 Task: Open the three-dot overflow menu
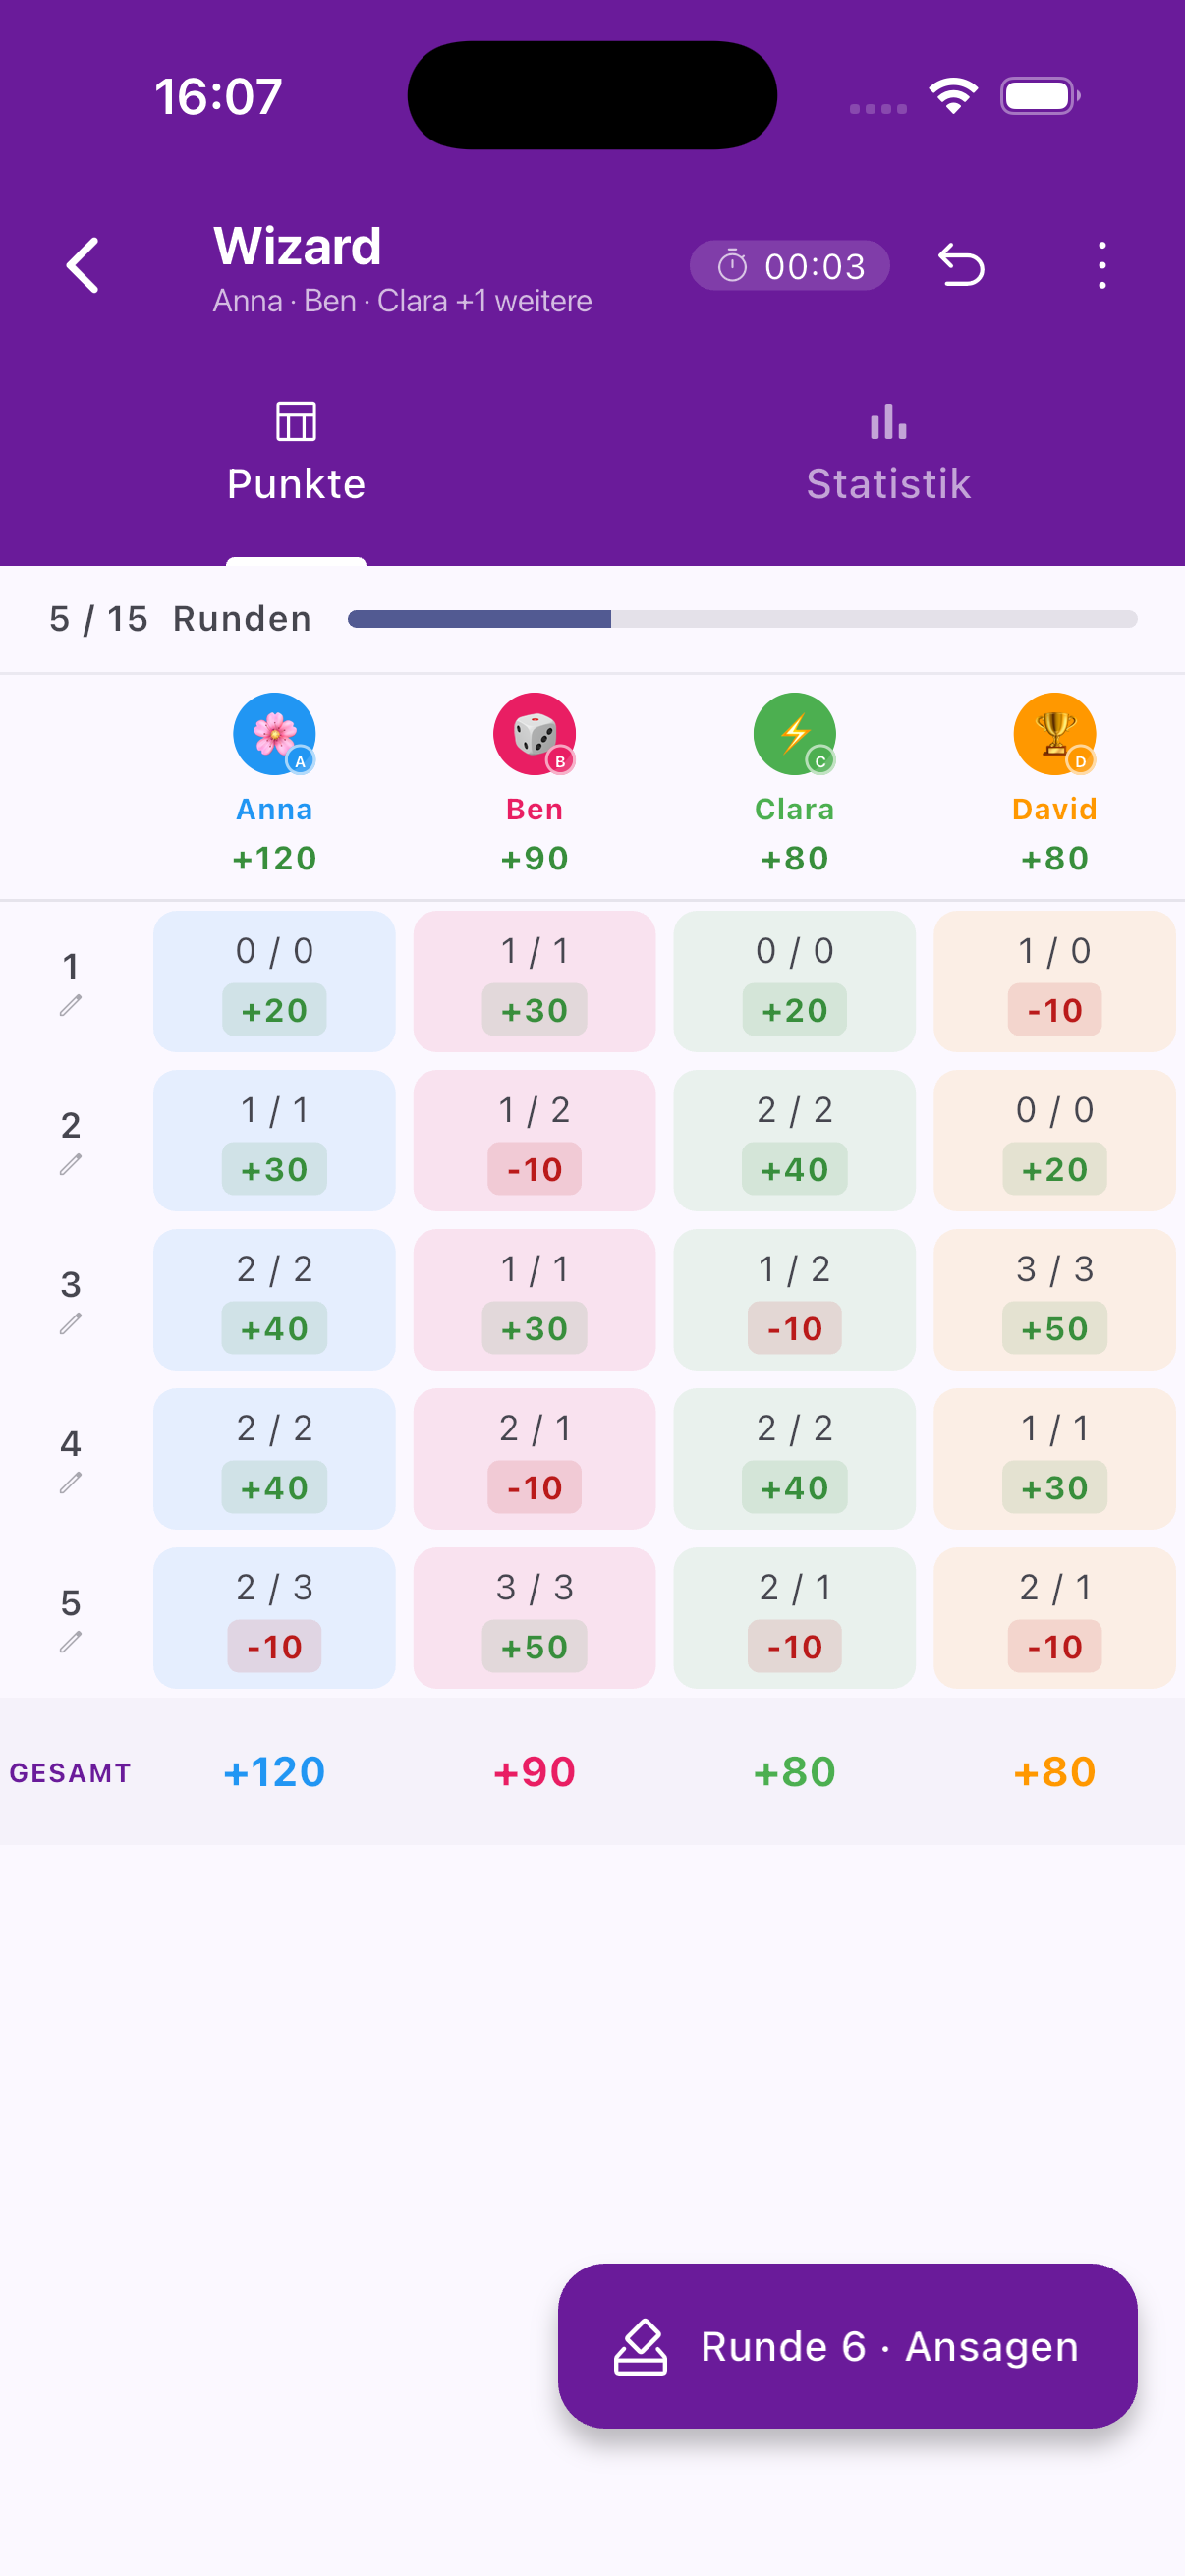point(1102,266)
